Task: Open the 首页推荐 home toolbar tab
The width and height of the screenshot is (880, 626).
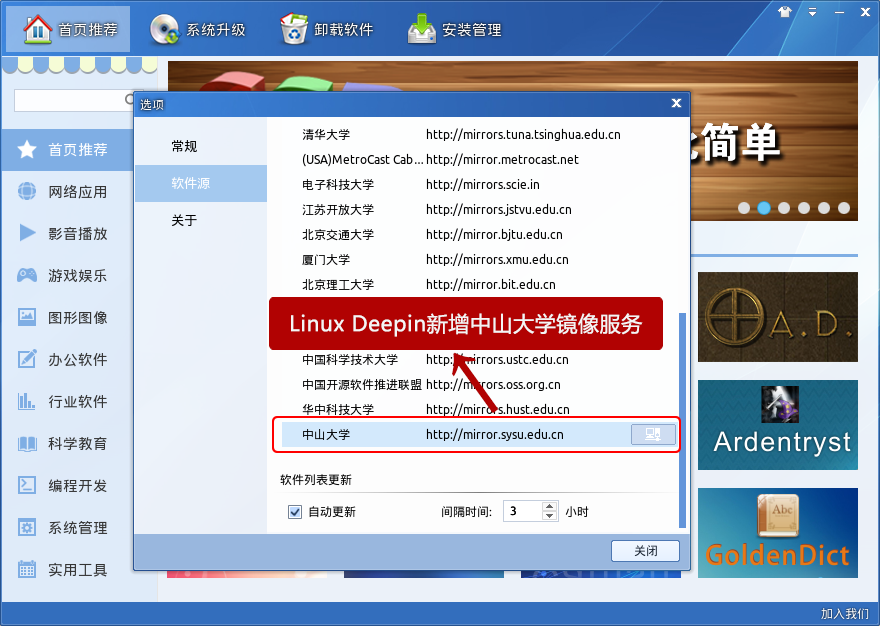Action: (x=68, y=29)
